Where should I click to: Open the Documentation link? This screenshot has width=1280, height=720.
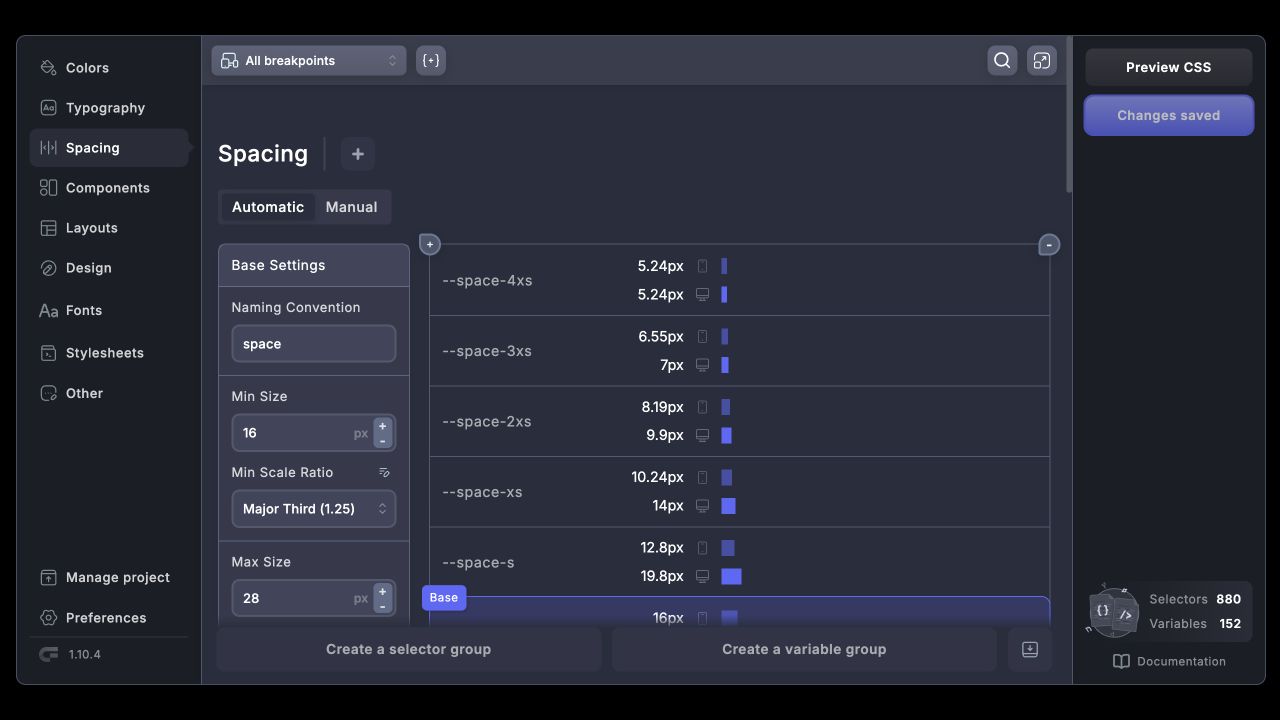coord(1169,662)
